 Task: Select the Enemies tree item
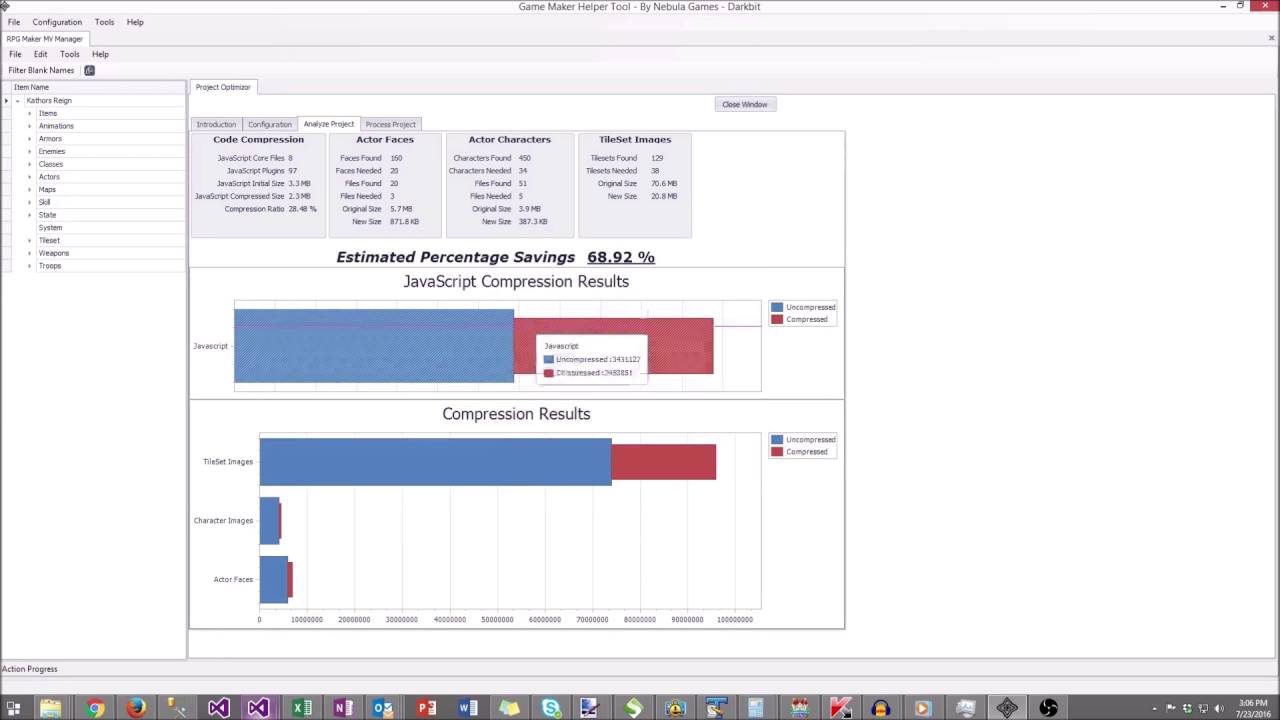[x=51, y=151]
